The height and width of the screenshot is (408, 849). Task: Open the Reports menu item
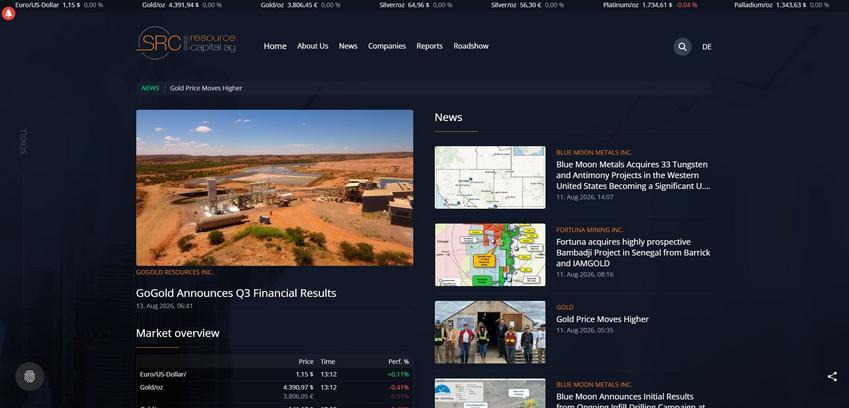[x=429, y=46]
